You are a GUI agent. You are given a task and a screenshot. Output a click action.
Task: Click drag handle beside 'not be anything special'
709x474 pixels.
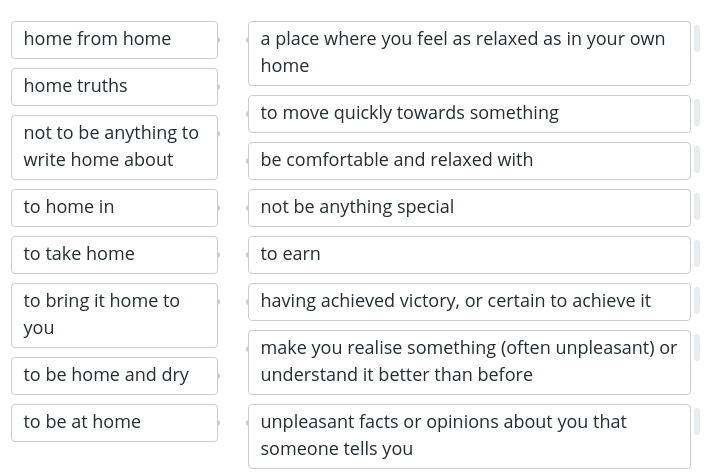click(x=697, y=208)
